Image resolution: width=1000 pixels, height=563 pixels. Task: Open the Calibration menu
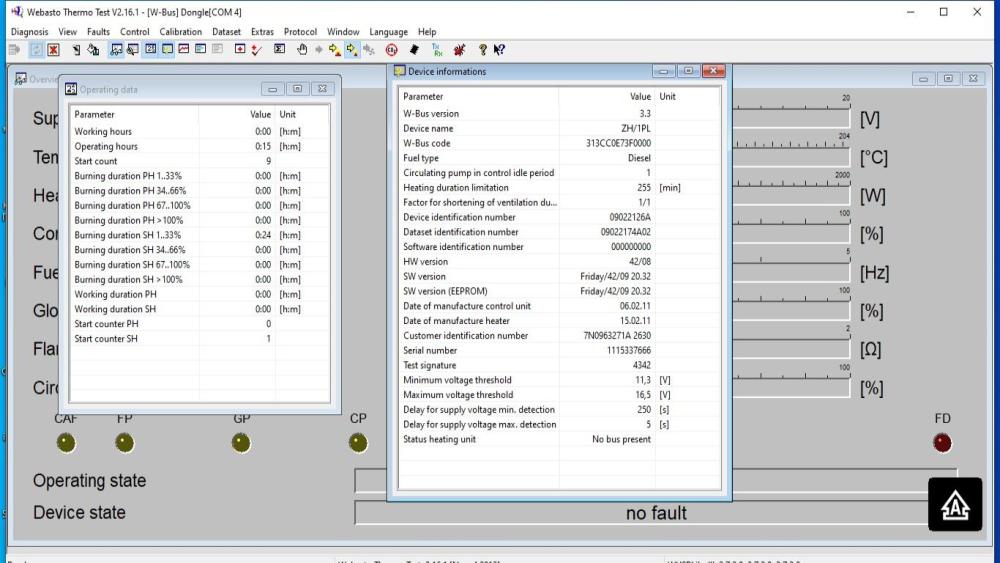[180, 32]
